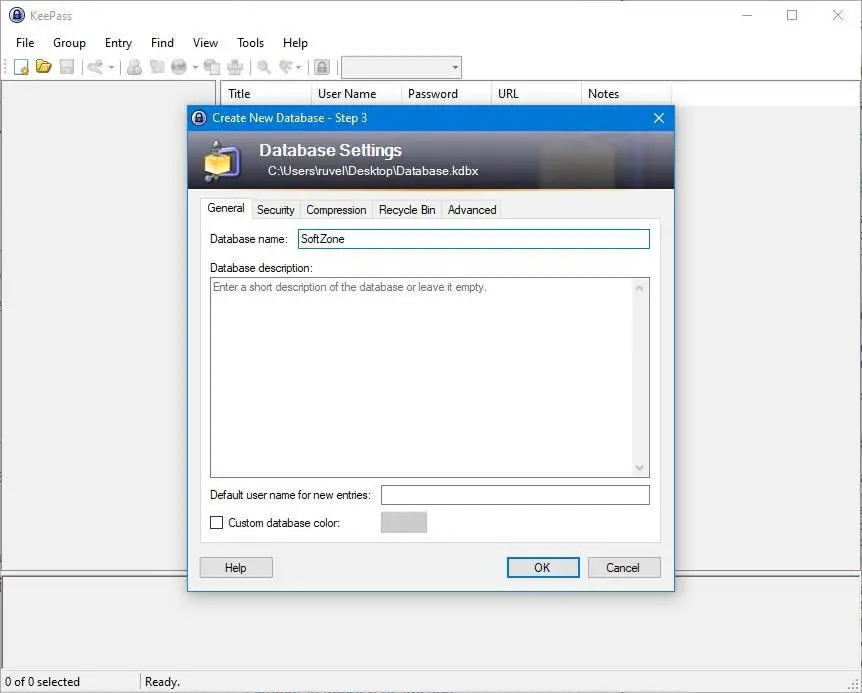Expand the Open URL dropdown arrow

[195, 68]
